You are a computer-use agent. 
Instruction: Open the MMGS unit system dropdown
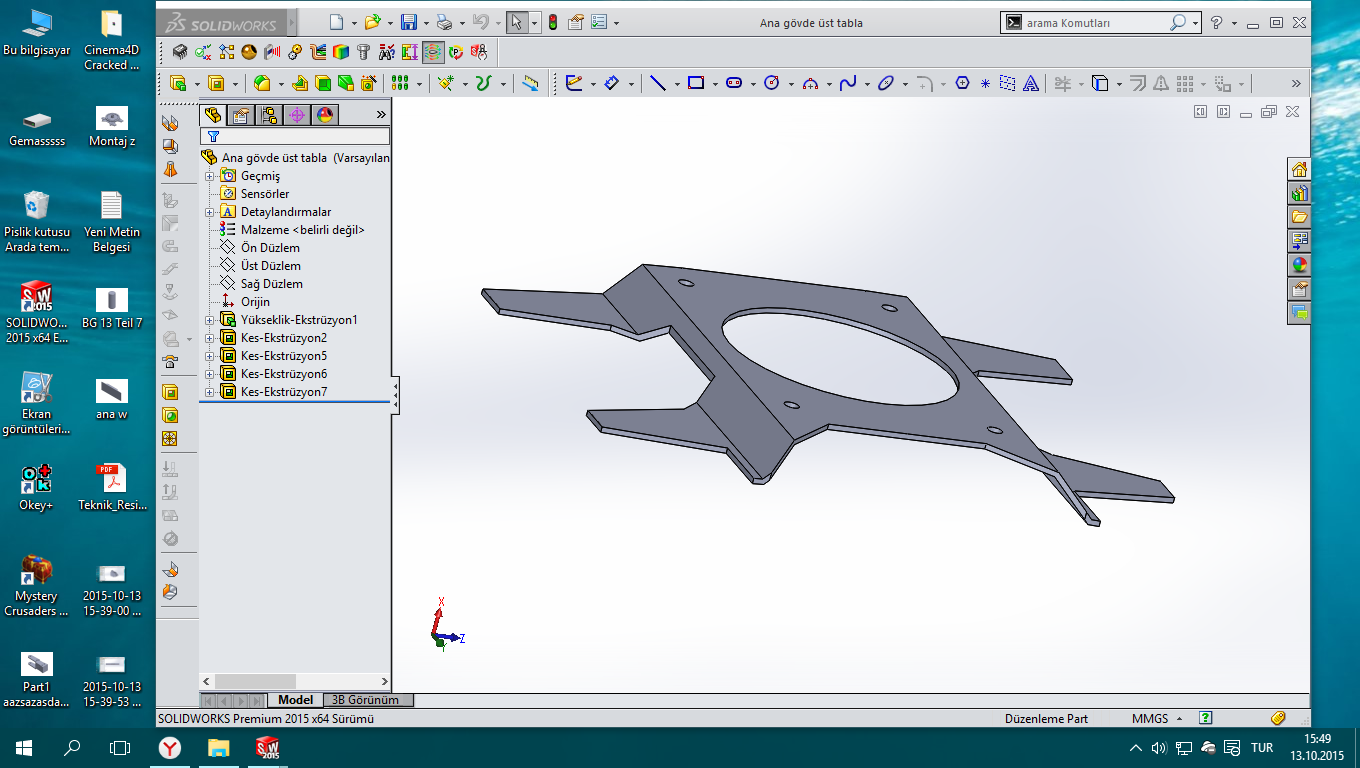click(x=1179, y=718)
